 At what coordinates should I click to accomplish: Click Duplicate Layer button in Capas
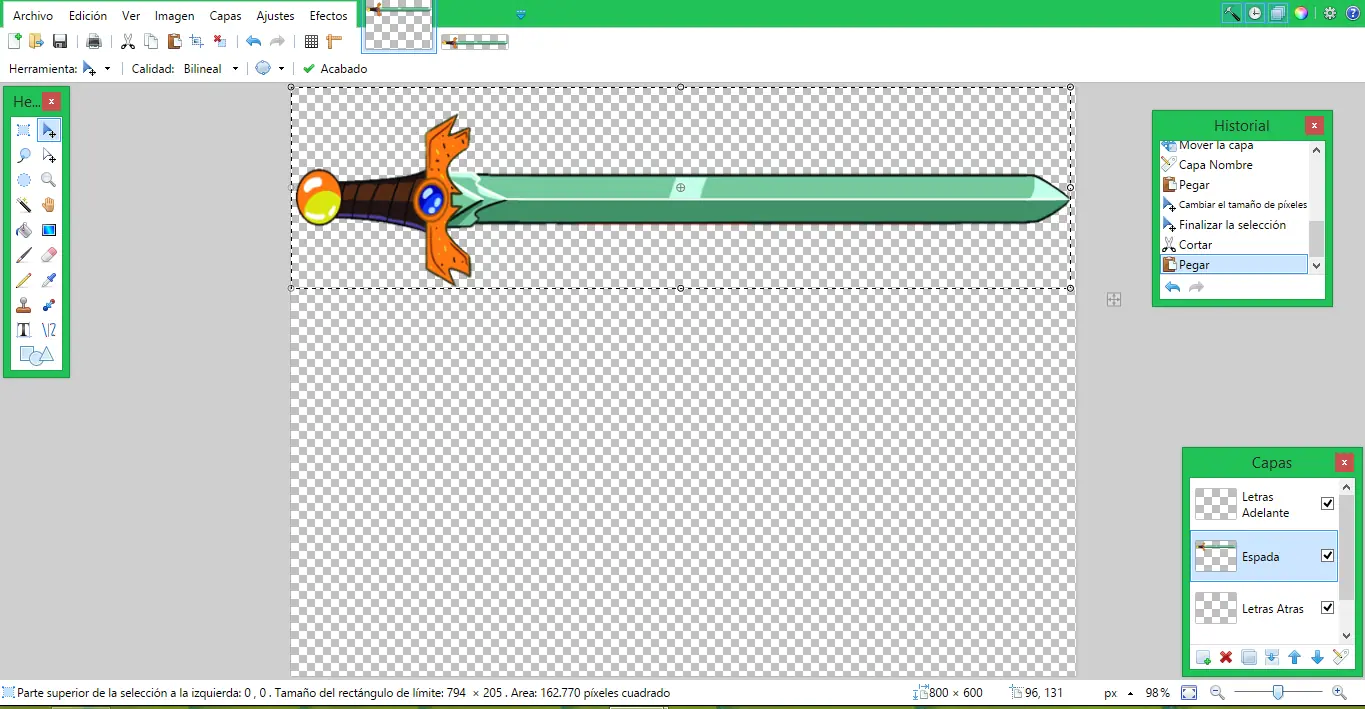click(1249, 657)
